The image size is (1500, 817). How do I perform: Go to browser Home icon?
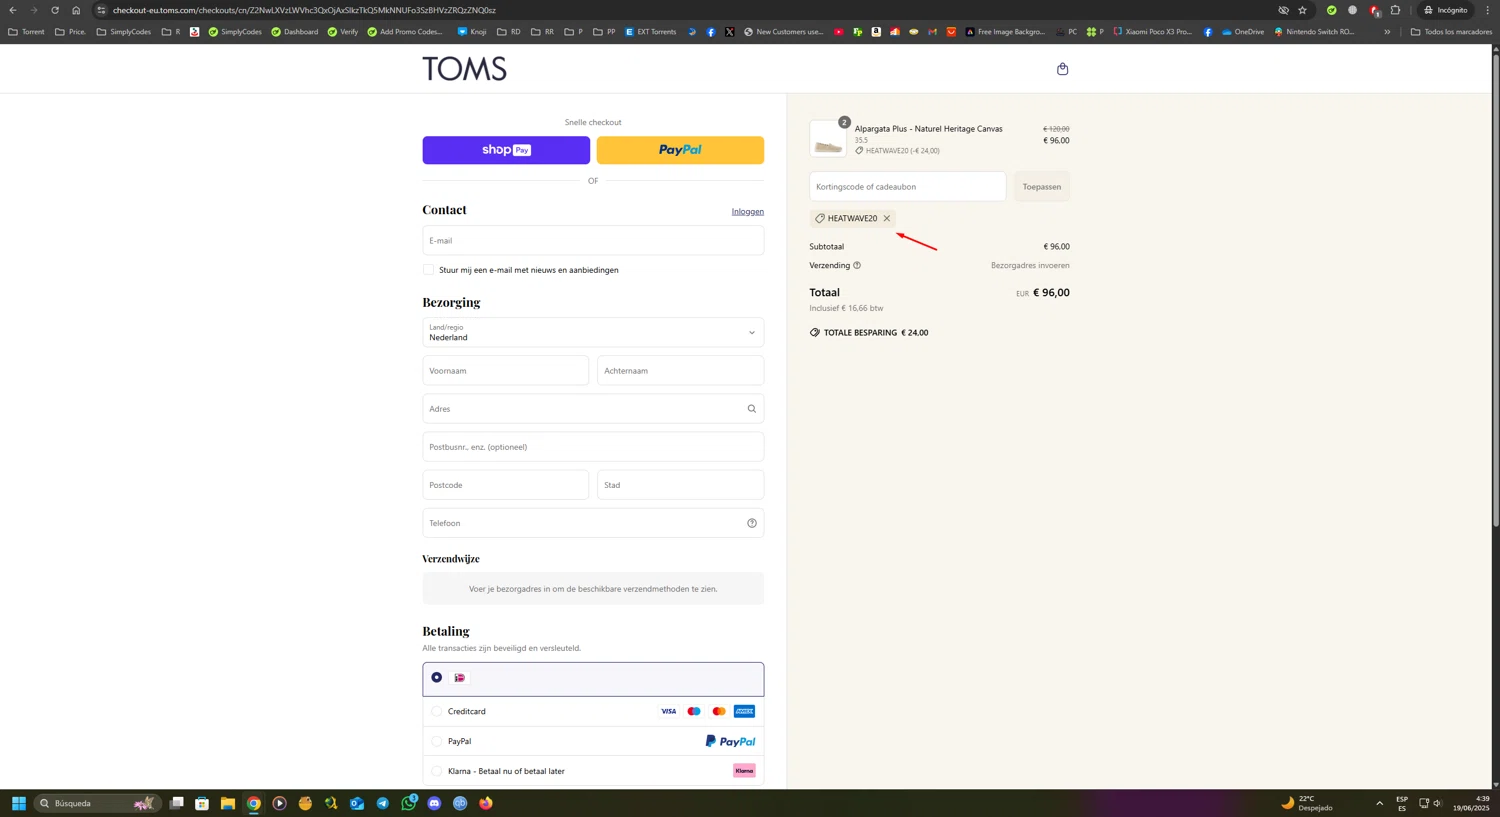(x=76, y=10)
